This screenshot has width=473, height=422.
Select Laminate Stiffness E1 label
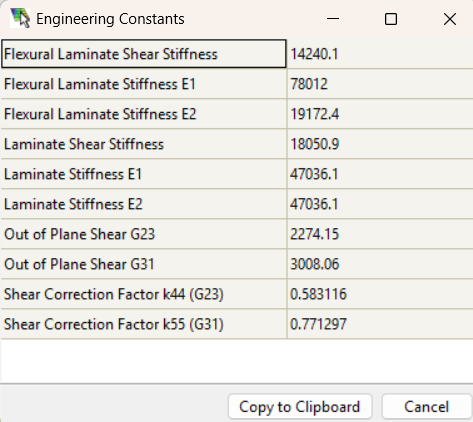coord(73,174)
